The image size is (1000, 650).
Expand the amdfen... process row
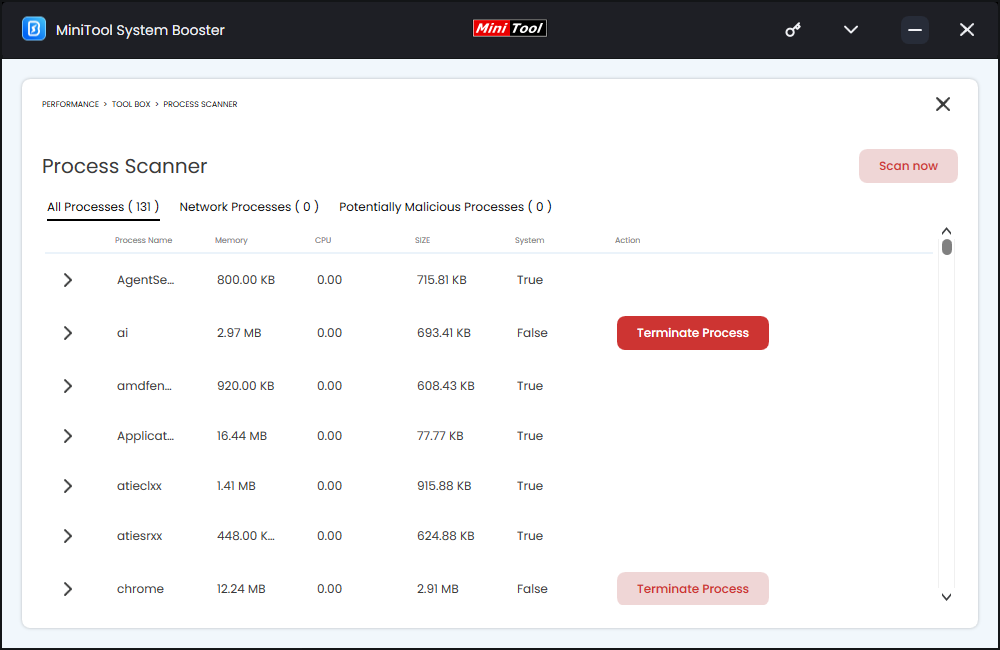click(x=68, y=386)
